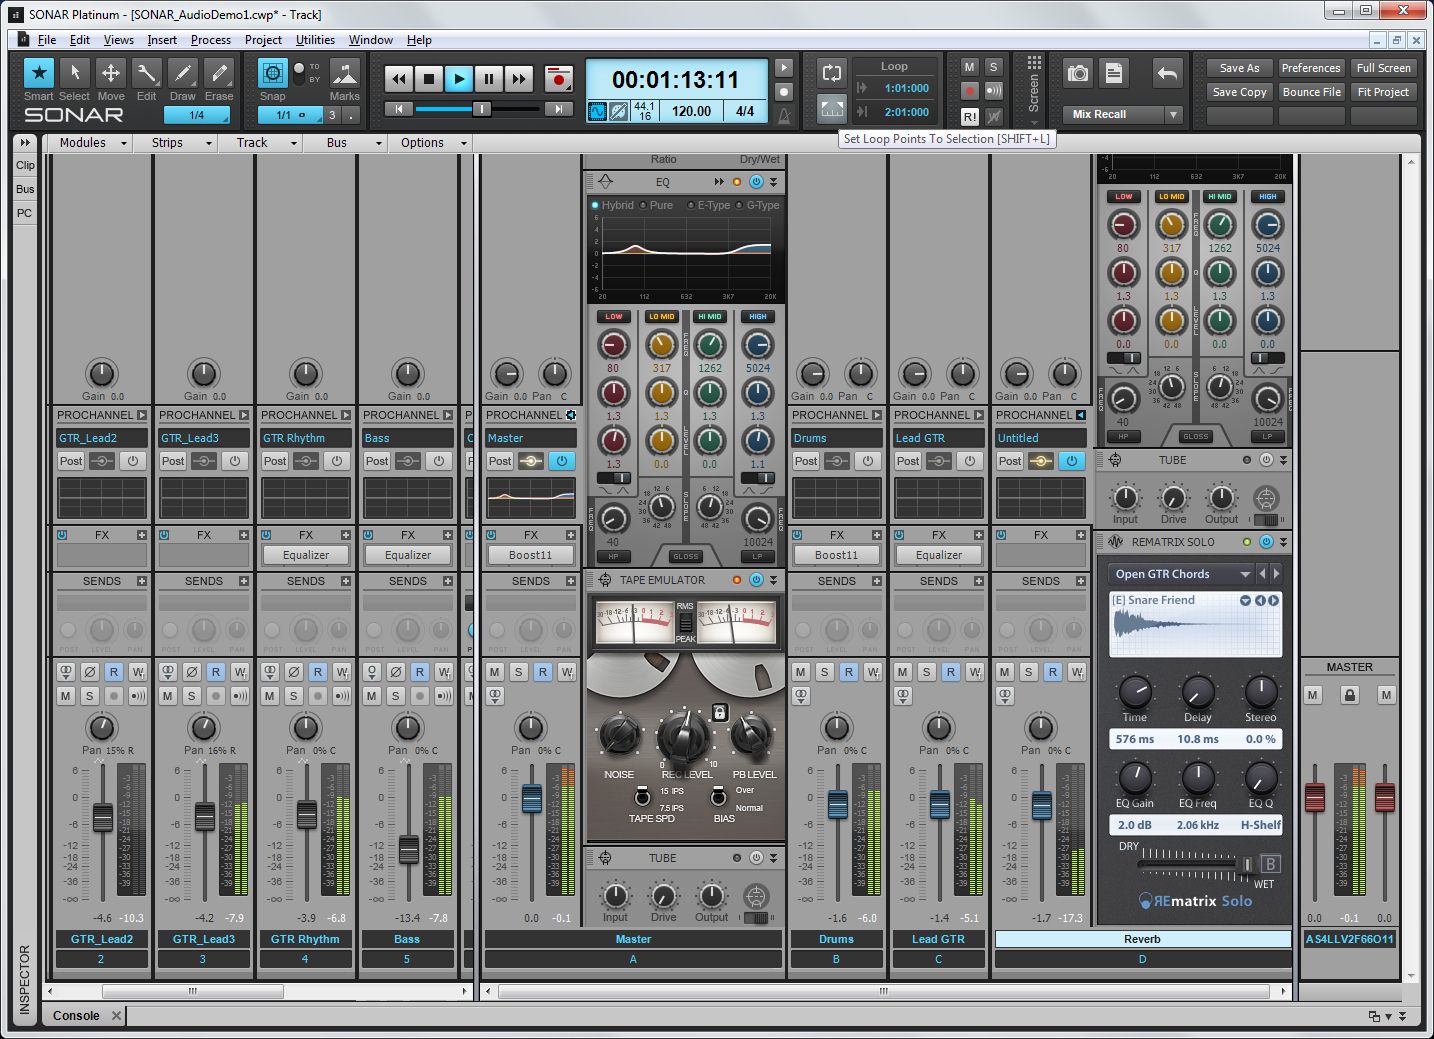Image resolution: width=1434 pixels, height=1039 pixels.
Task: Click the global Solo S button
Action: 993,67
